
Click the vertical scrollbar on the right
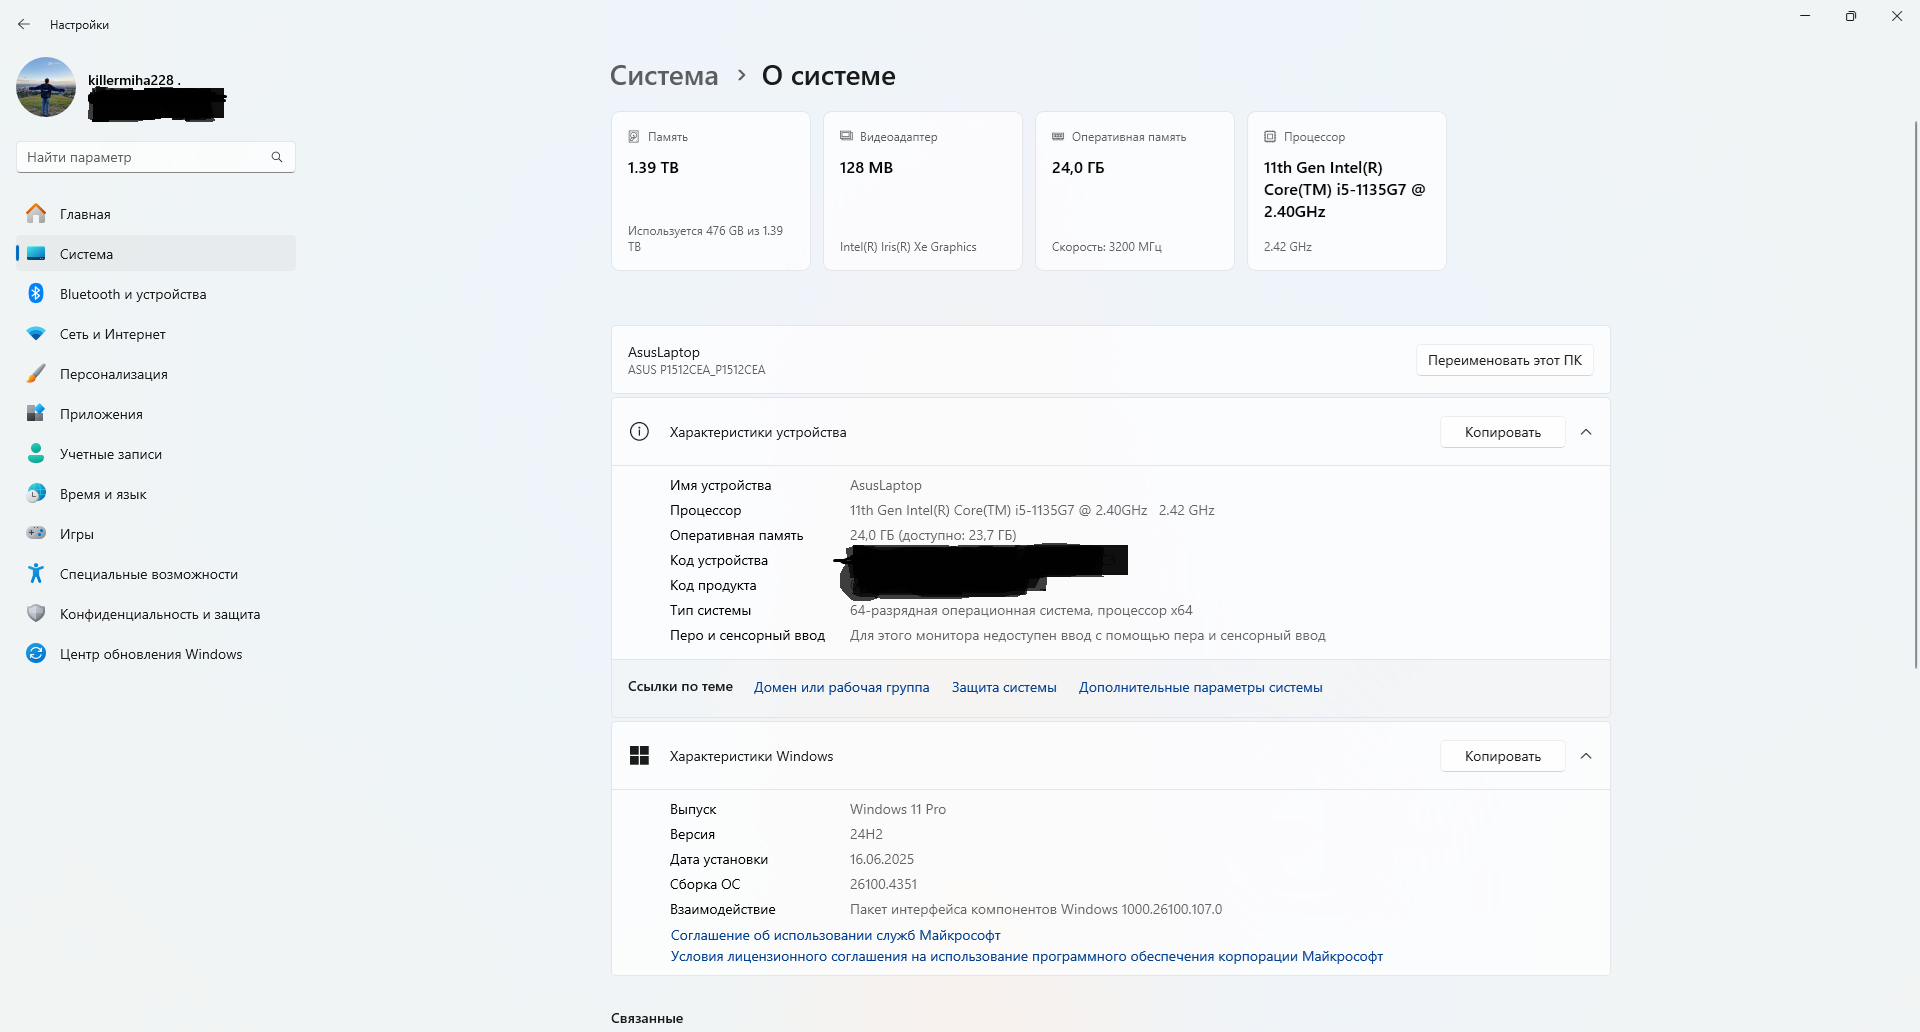(x=1915, y=393)
